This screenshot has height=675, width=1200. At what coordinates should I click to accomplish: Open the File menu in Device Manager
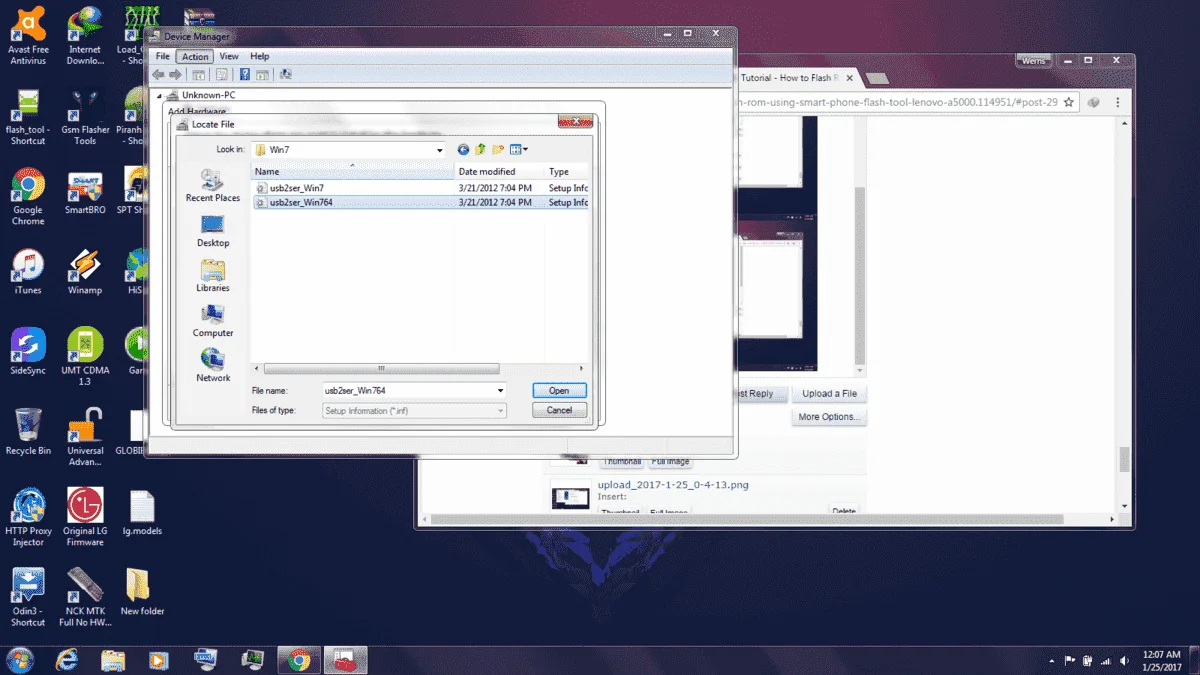point(163,57)
